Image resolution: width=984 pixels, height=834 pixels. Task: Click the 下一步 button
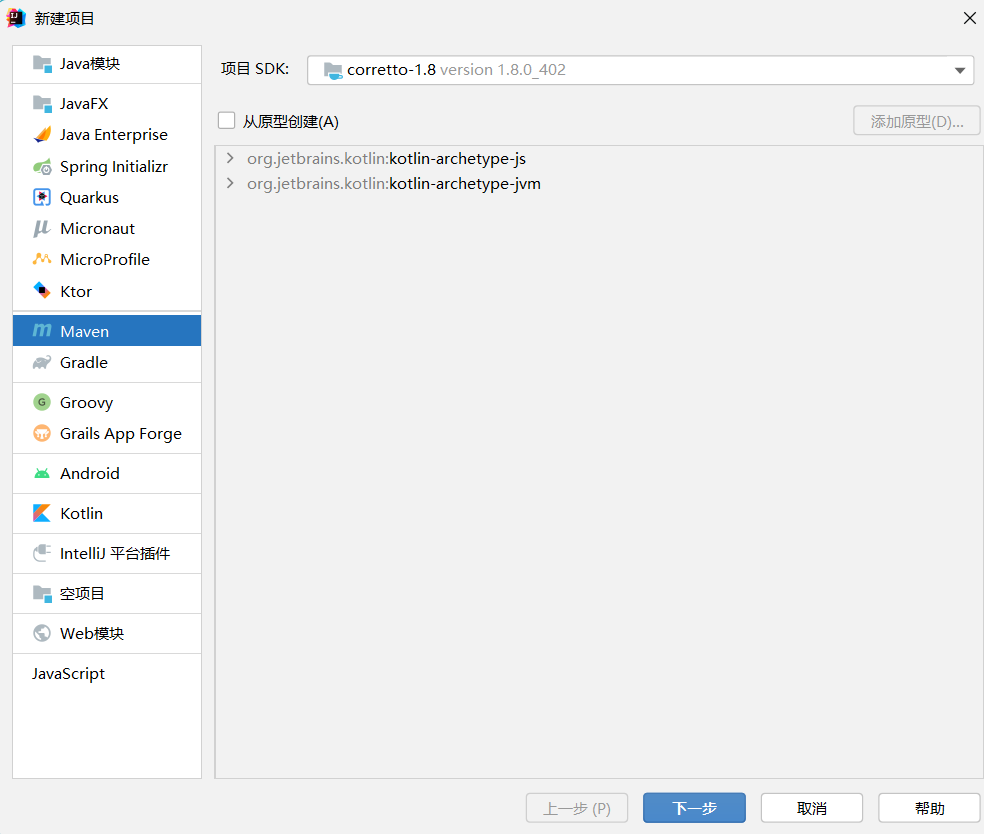click(x=694, y=807)
